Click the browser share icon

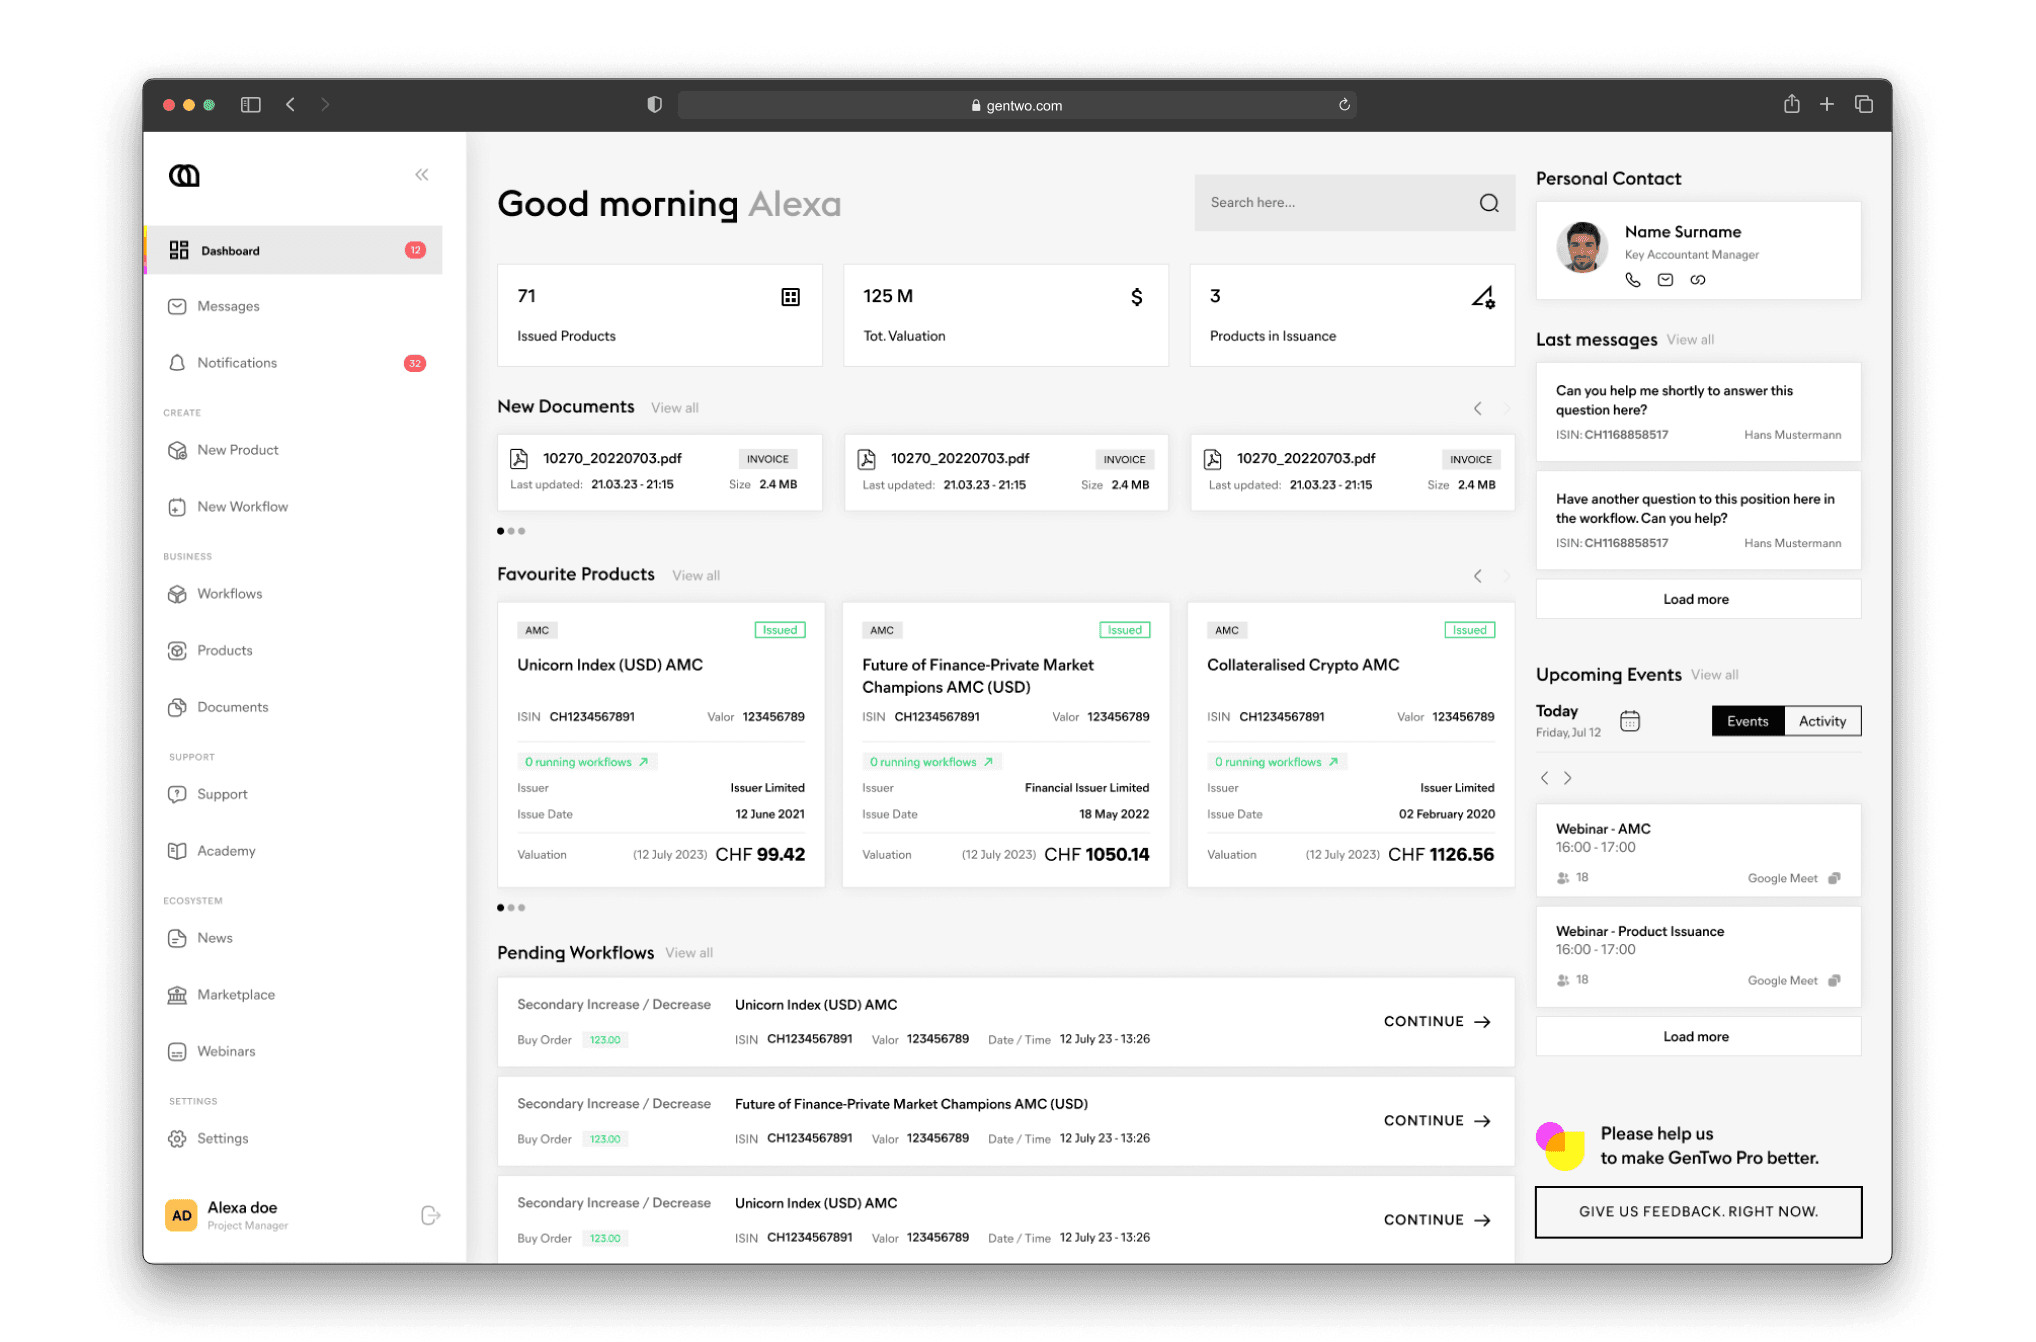point(1791,104)
